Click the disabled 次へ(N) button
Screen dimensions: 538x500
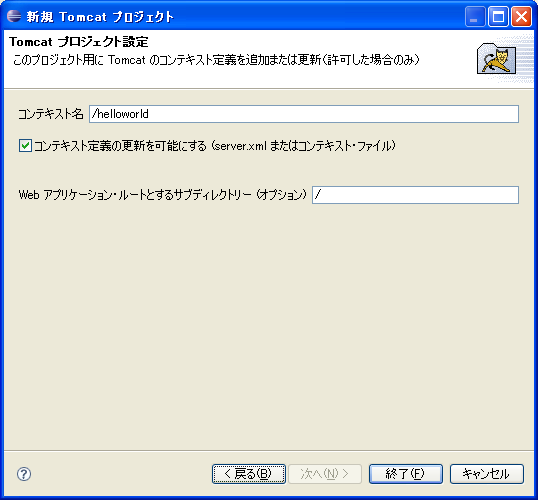click(325, 474)
